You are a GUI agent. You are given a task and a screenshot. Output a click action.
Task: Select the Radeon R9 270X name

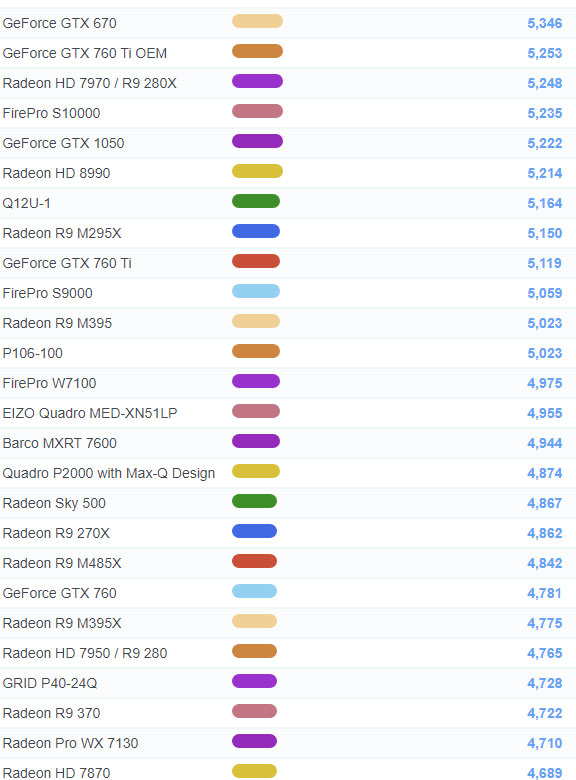(56, 533)
